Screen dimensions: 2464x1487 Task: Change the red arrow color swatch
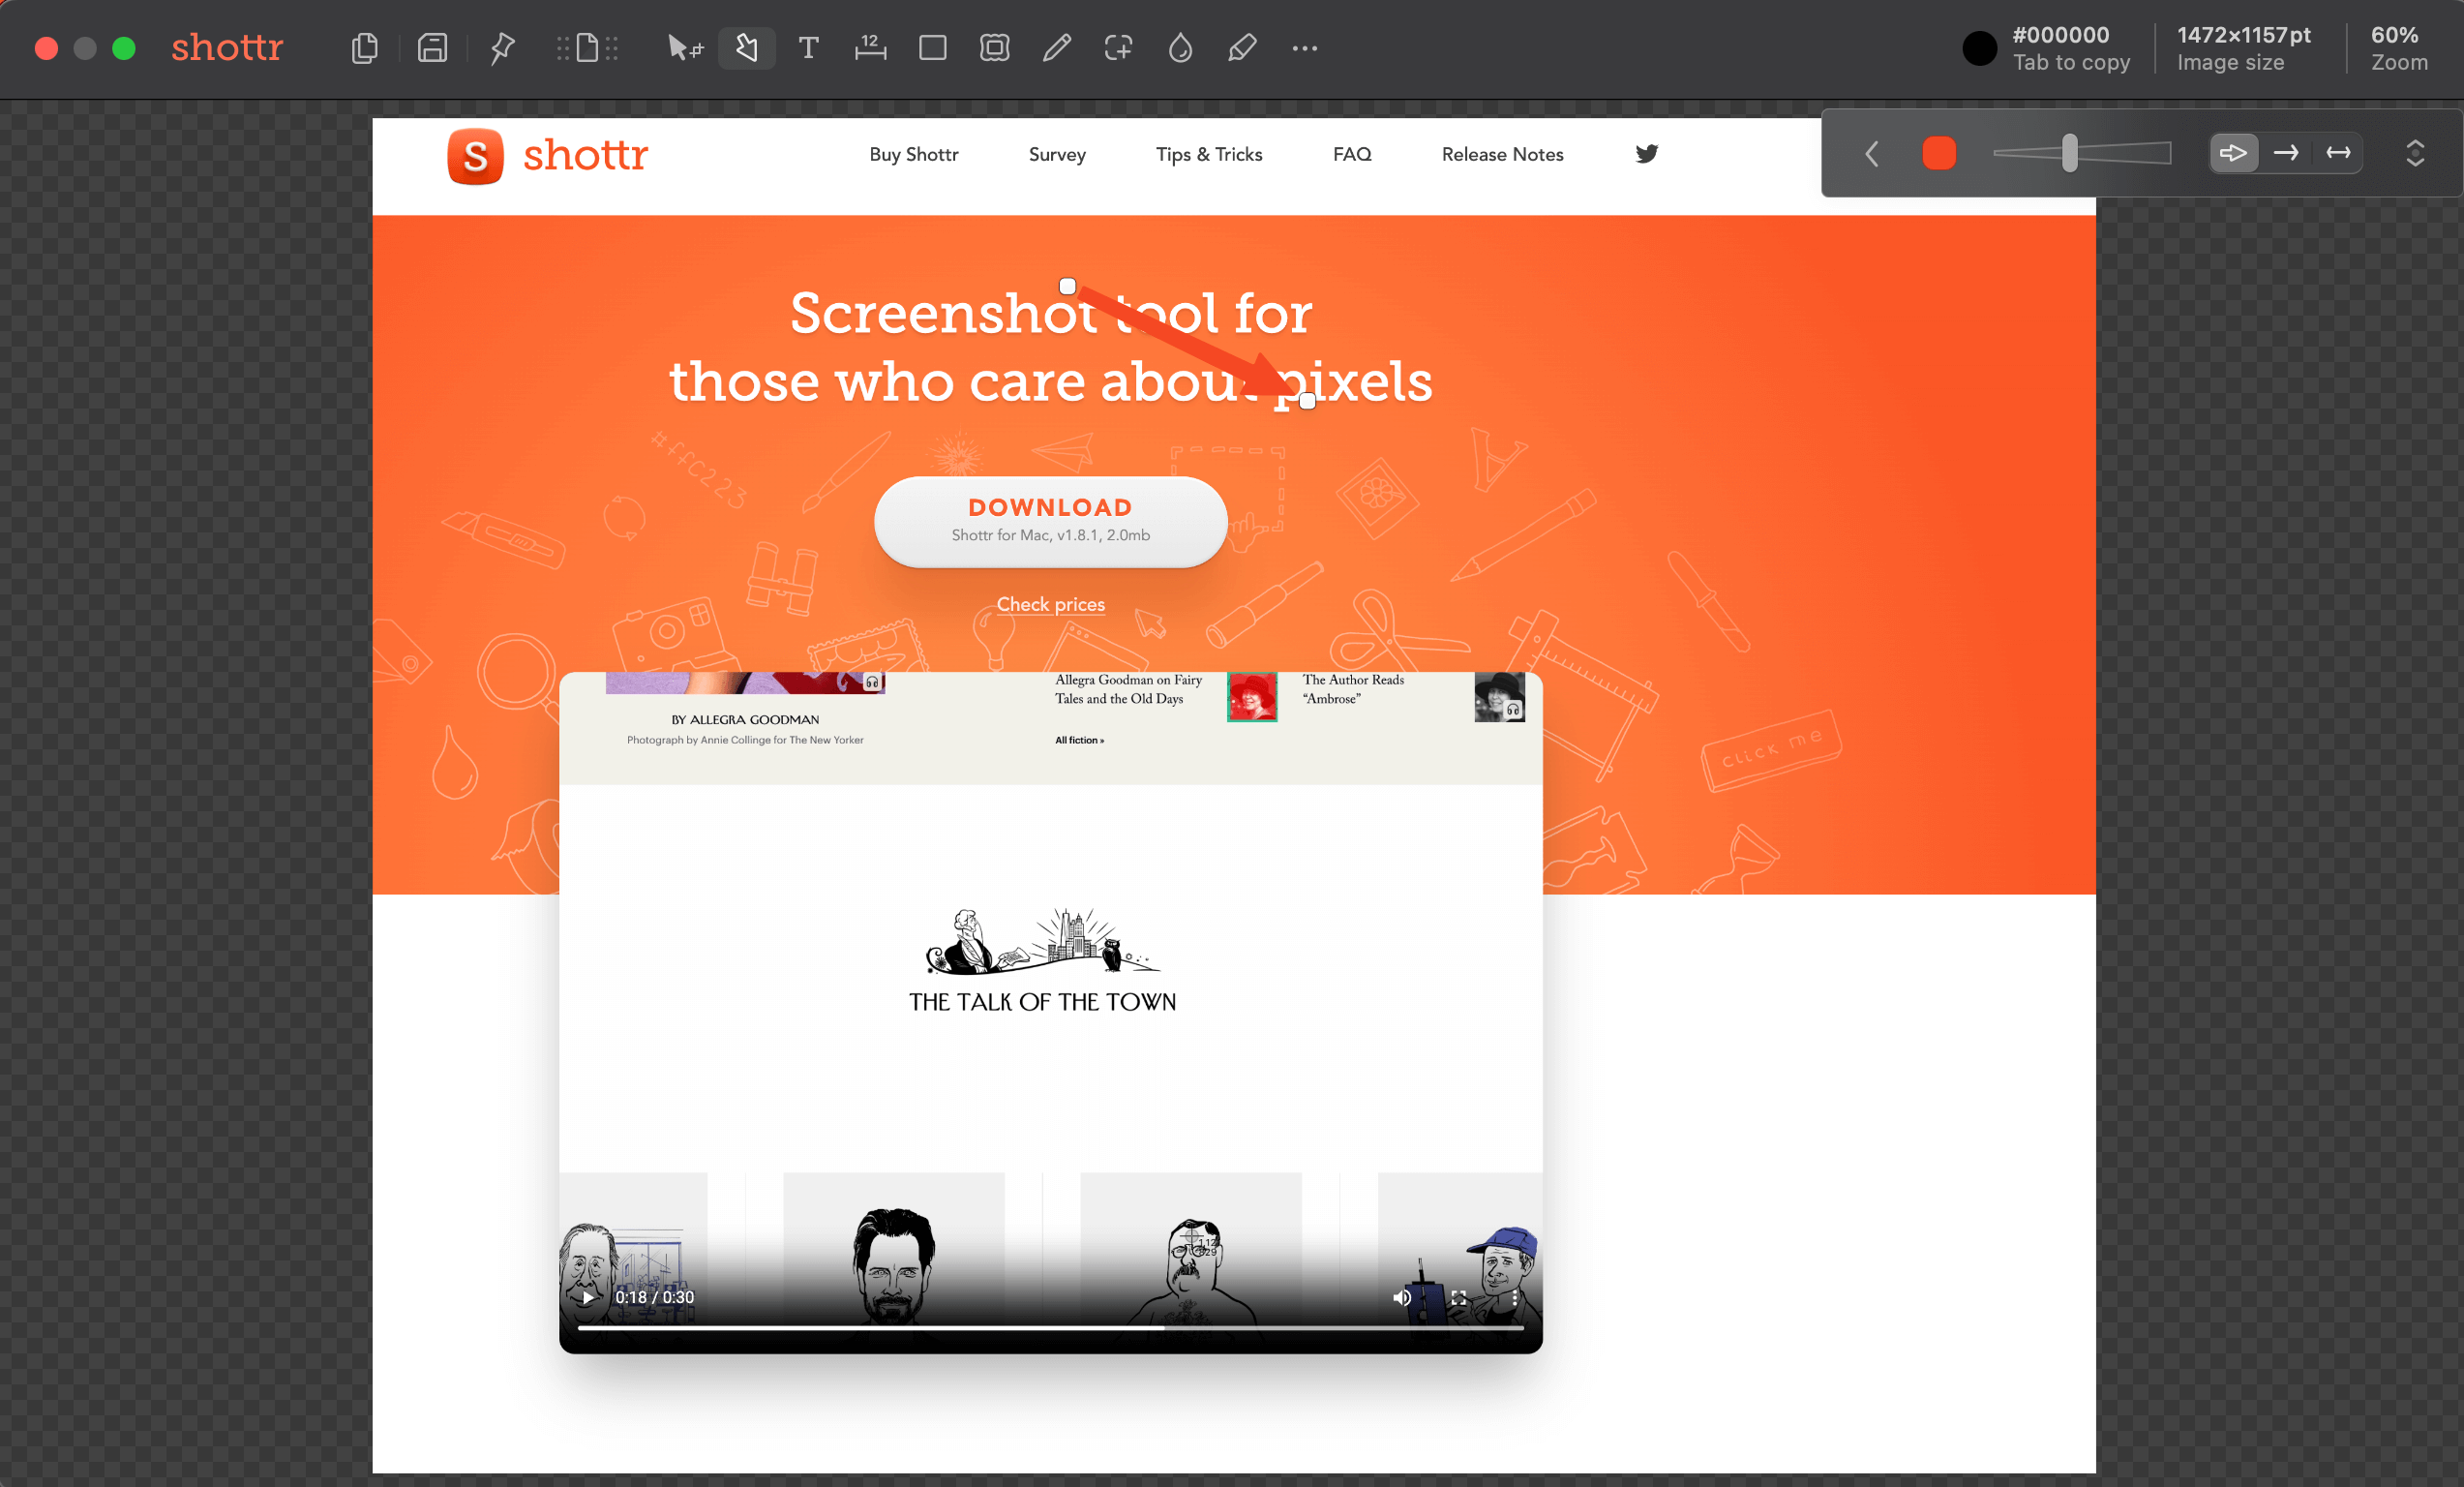pos(1938,153)
